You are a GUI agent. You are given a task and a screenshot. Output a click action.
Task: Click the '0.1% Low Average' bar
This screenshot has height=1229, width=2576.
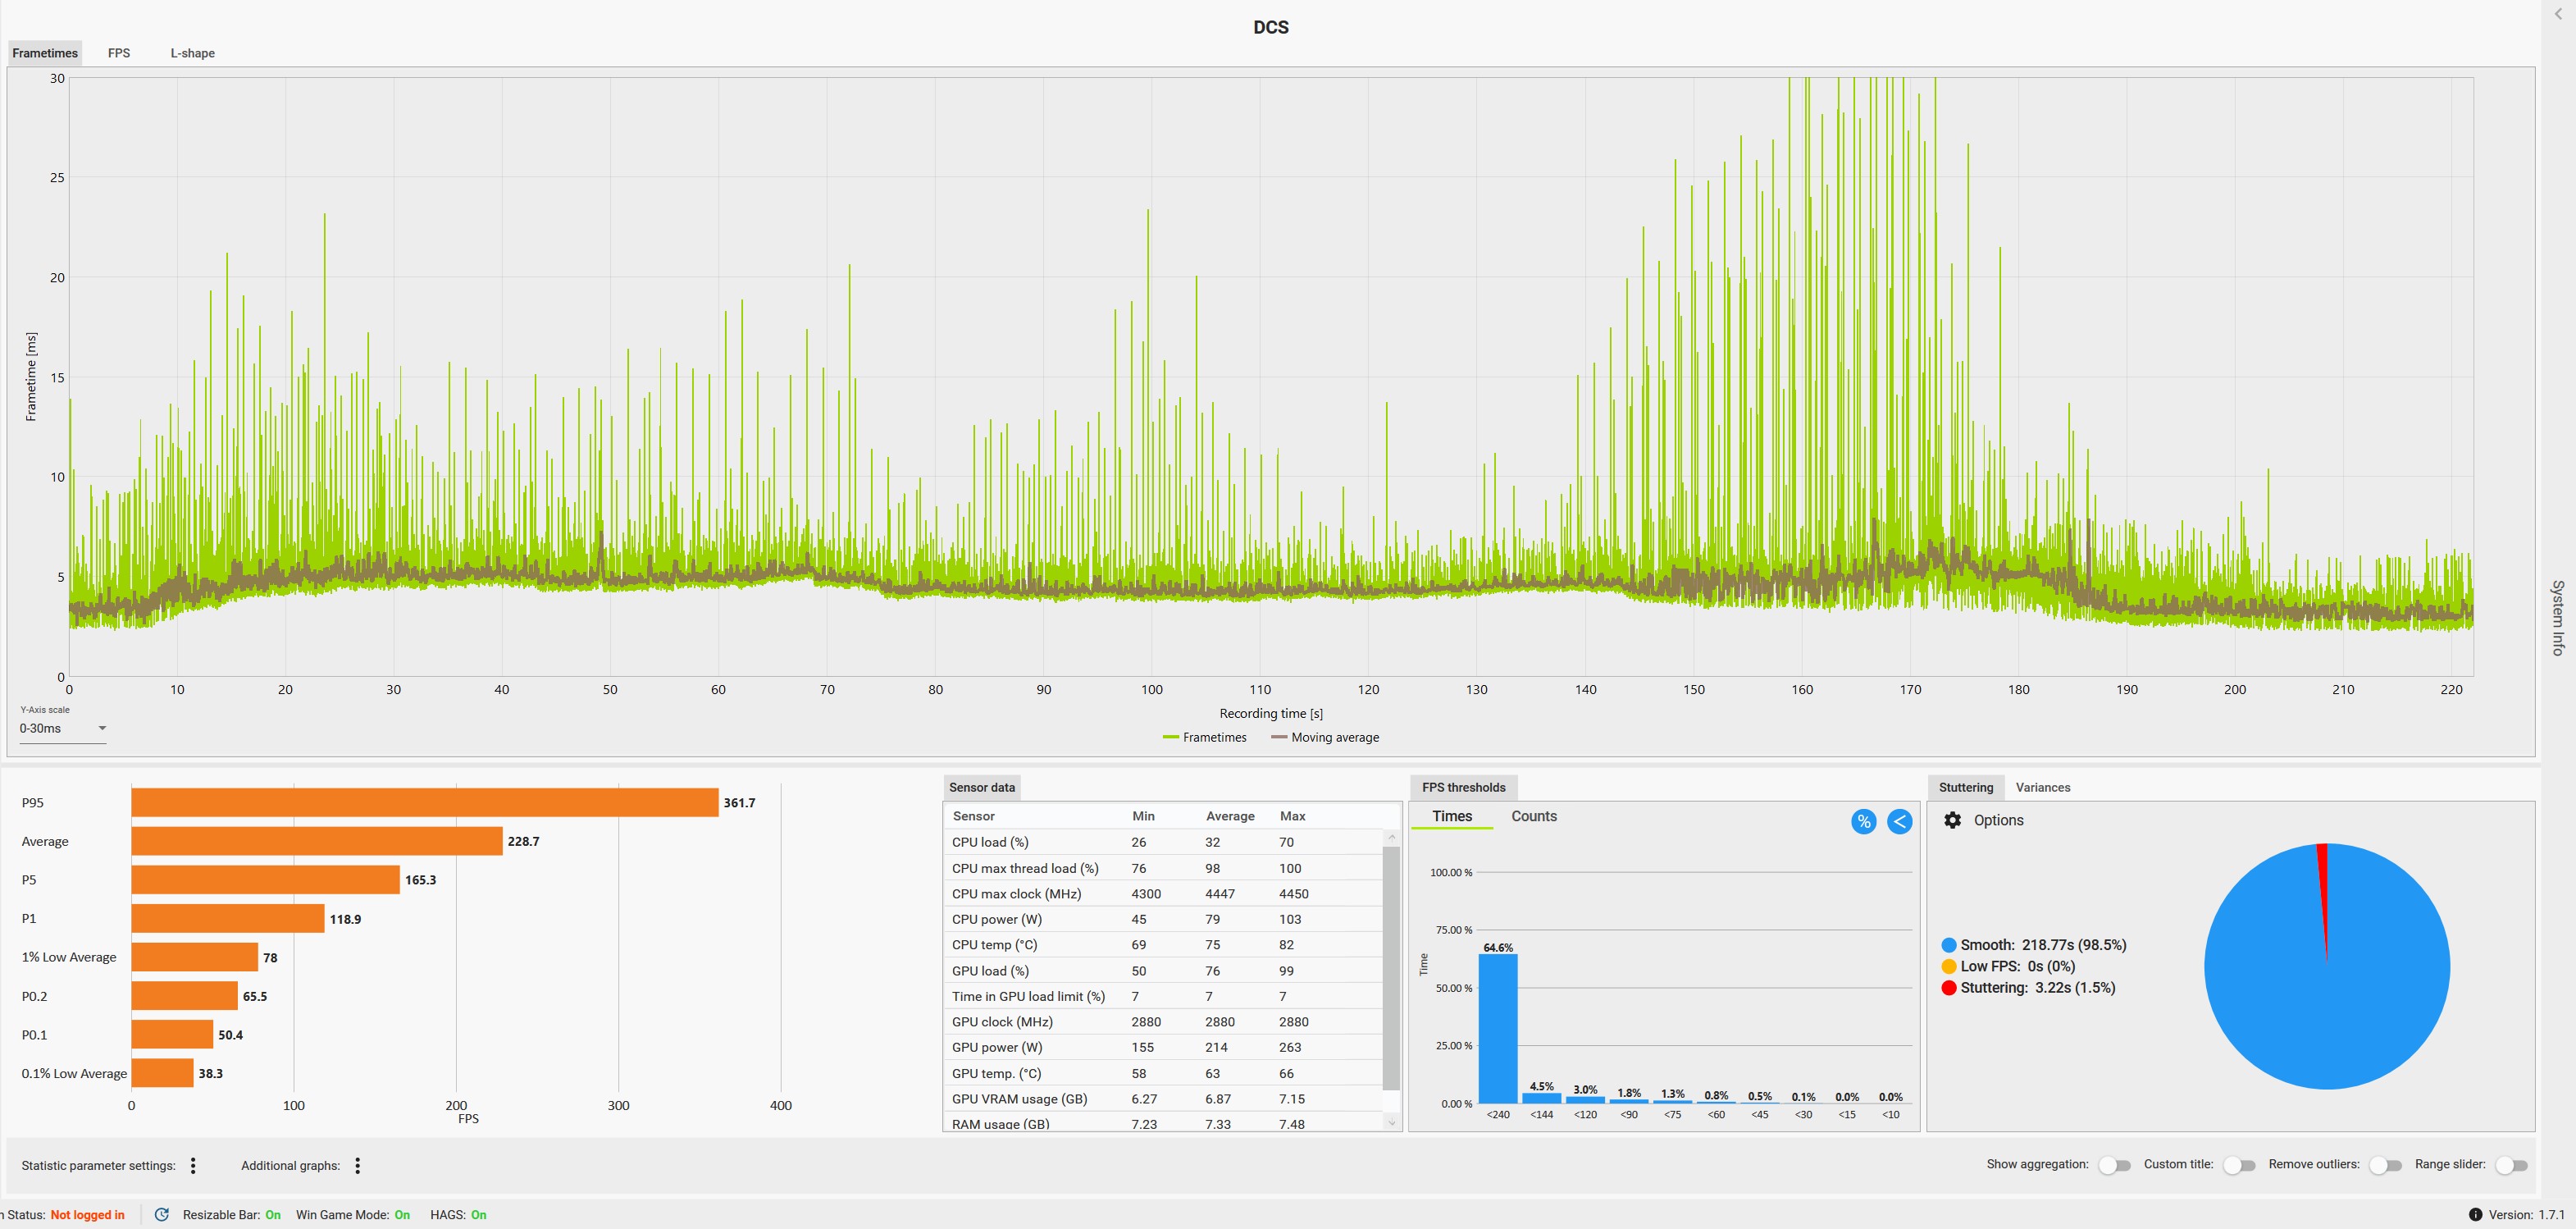coord(162,1074)
